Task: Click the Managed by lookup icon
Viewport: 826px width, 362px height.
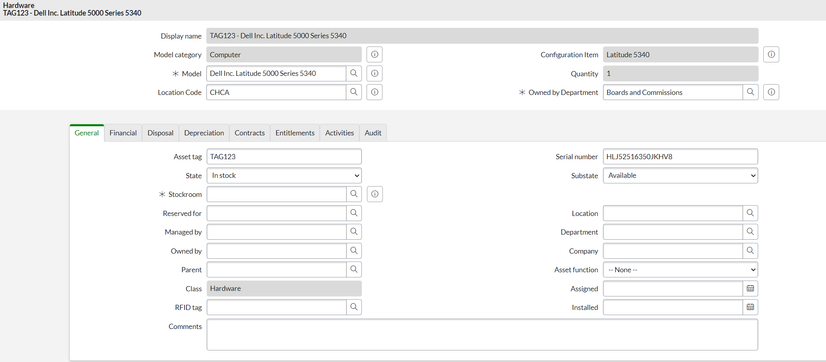Action: 354,232
